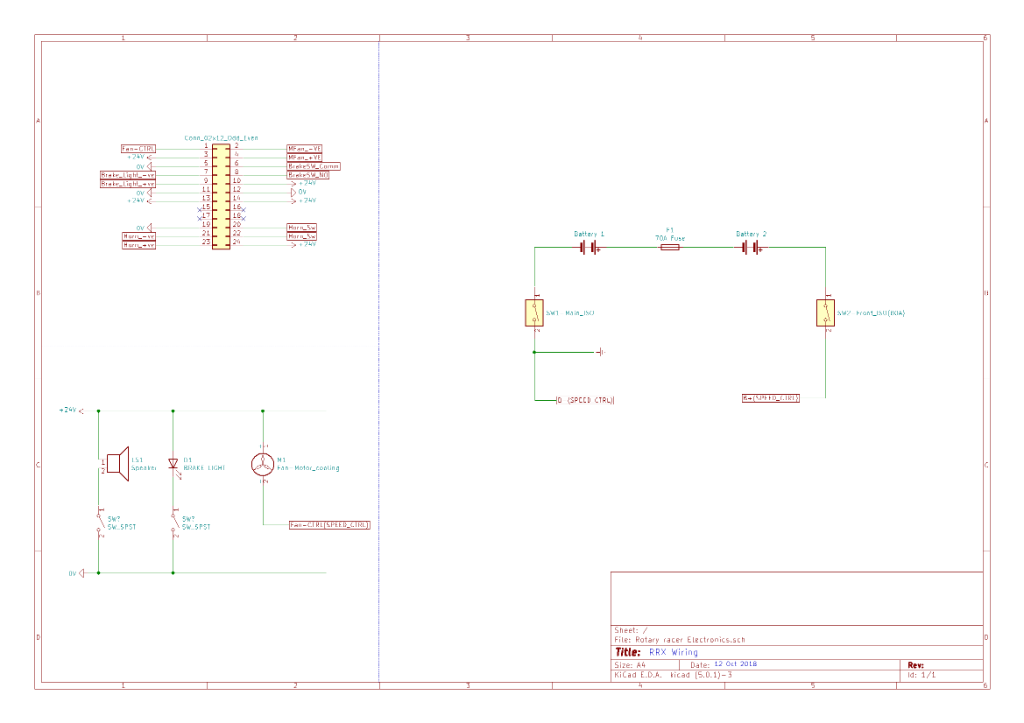The height and width of the screenshot is (723, 1024).
Task: Select the Conn_02x12_Odd_Even connector body
Action: (x=221, y=197)
